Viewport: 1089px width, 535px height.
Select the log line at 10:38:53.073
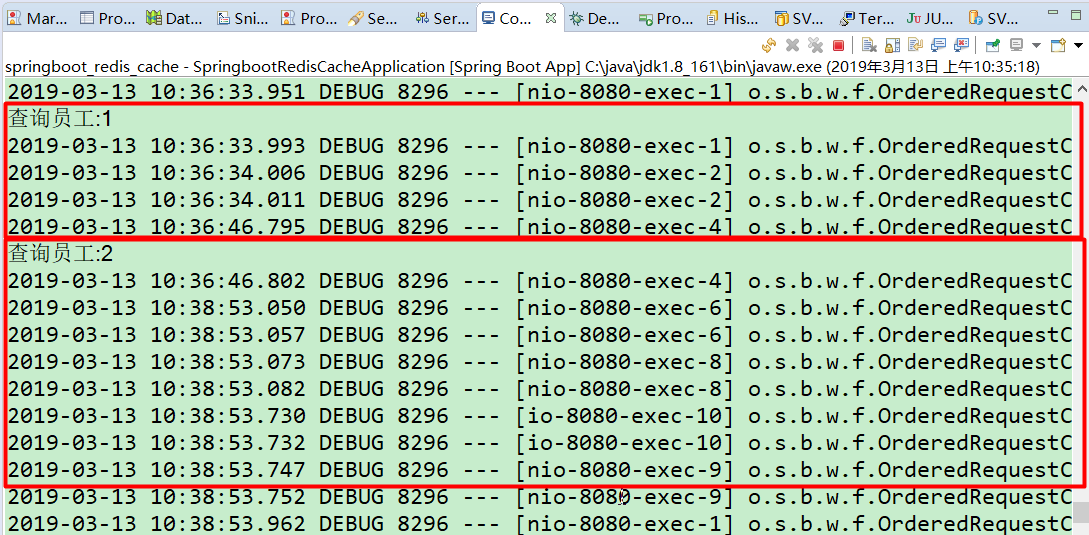coord(539,361)
